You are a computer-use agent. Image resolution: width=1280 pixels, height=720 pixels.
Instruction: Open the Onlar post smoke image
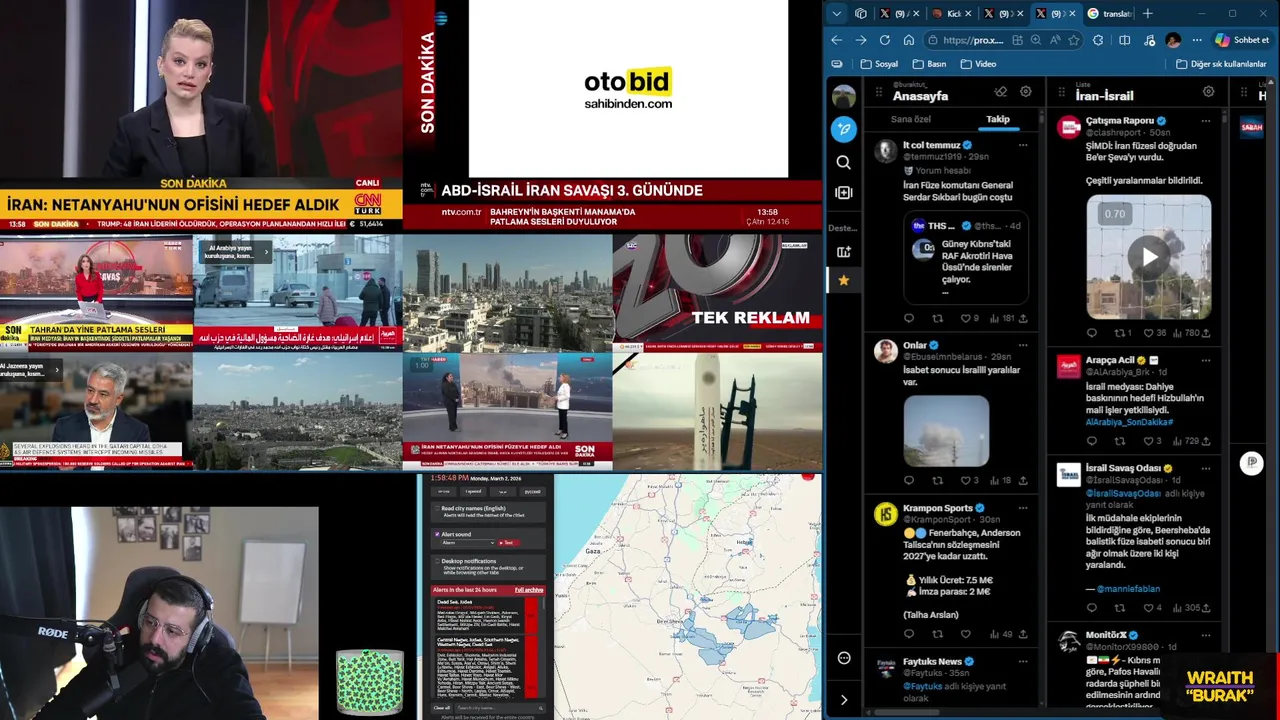(946, 431)
